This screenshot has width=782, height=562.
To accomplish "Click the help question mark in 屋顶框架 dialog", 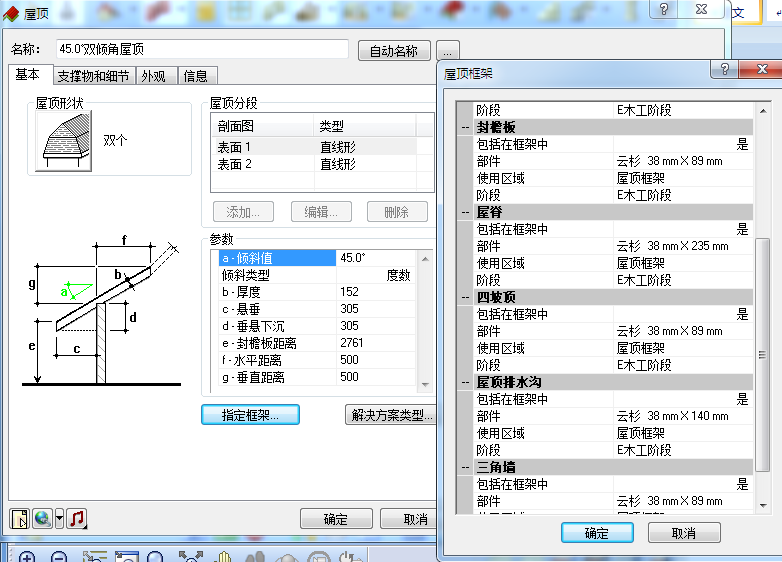I will [724, 71].
